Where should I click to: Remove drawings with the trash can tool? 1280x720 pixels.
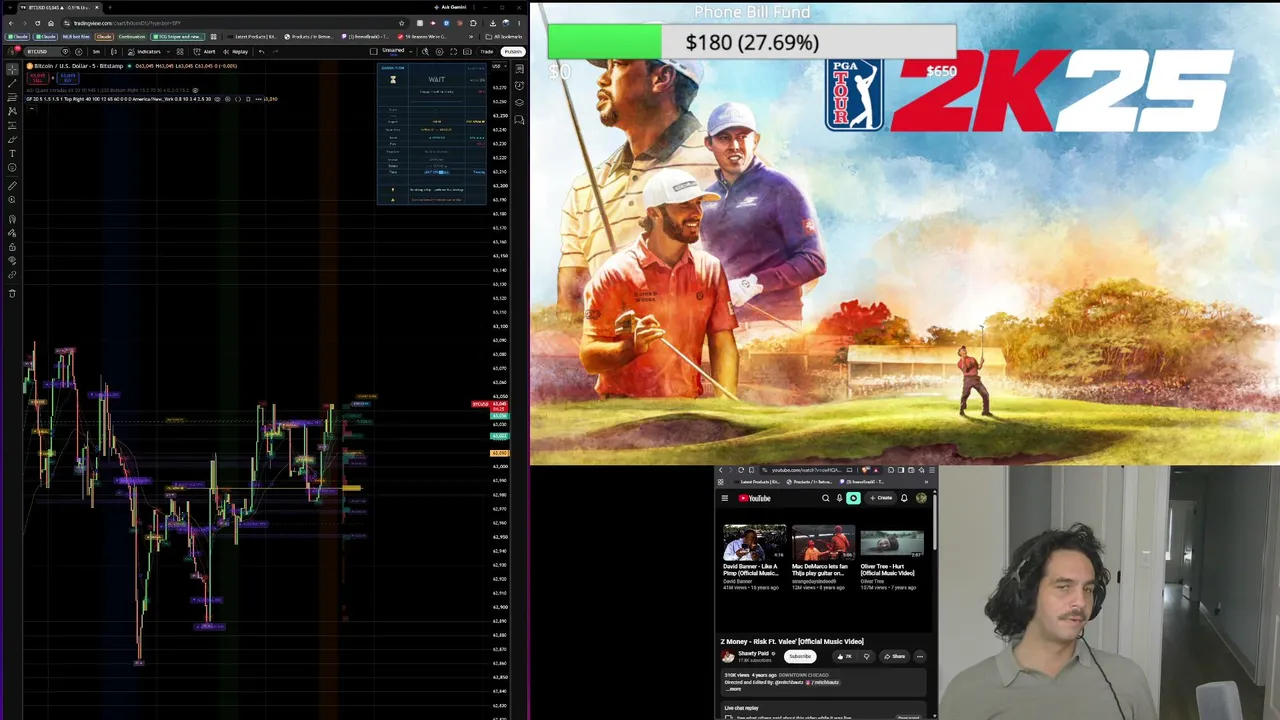coord(12,293)
